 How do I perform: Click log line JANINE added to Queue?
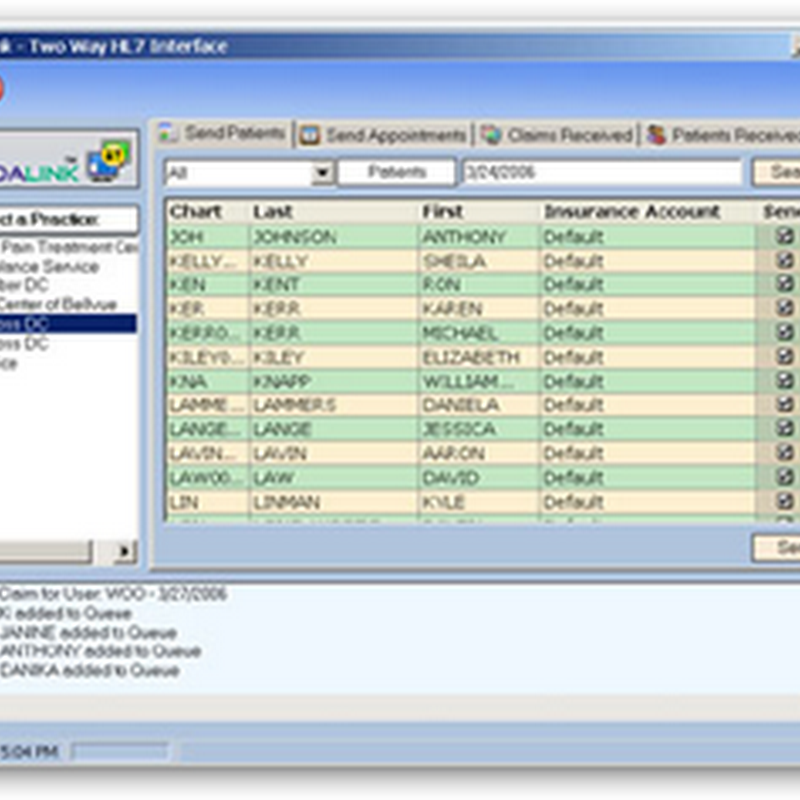coord(88,633)
